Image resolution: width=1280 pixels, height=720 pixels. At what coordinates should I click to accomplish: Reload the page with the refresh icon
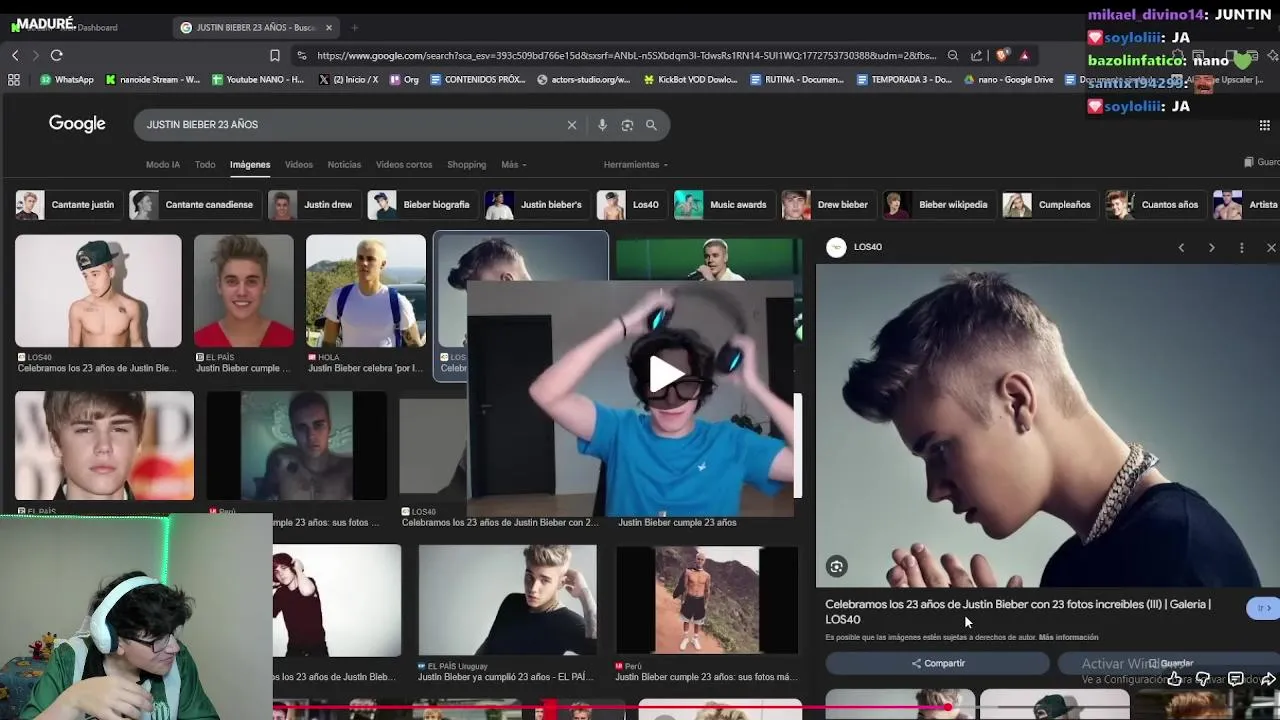(56, 55)
